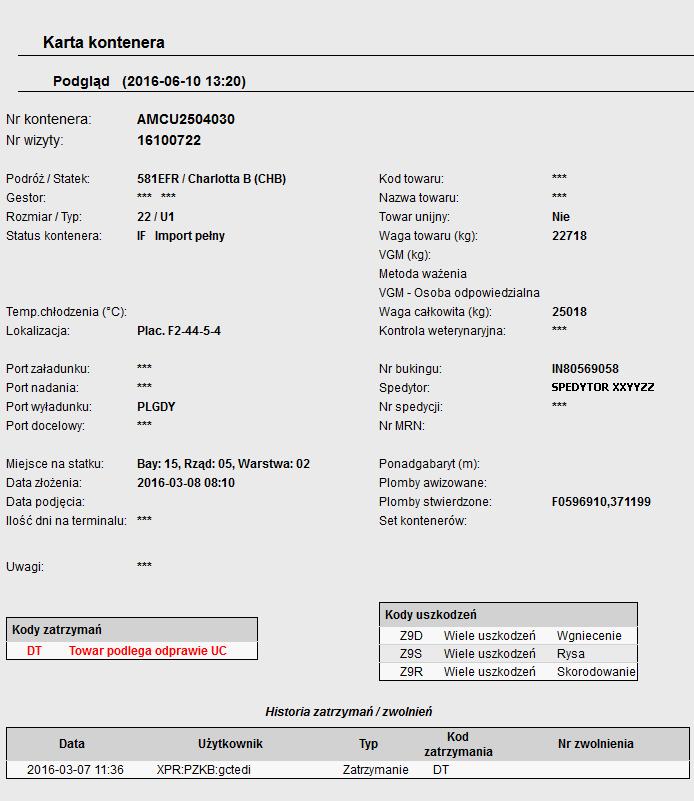Image resolution: width=694 pixels, height=801 pixels.
Task: Click size/type value 22 / U1
Action: (x=156, y=217)
